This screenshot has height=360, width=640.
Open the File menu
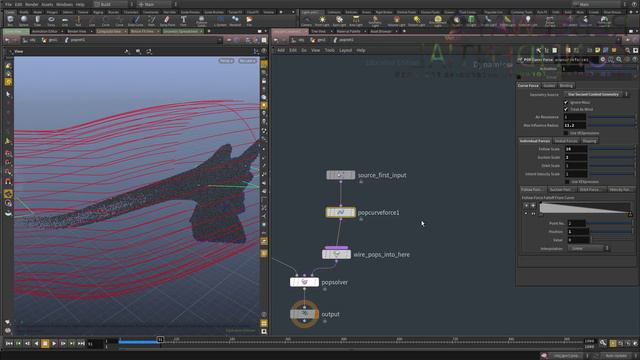[x=8, y=4]
